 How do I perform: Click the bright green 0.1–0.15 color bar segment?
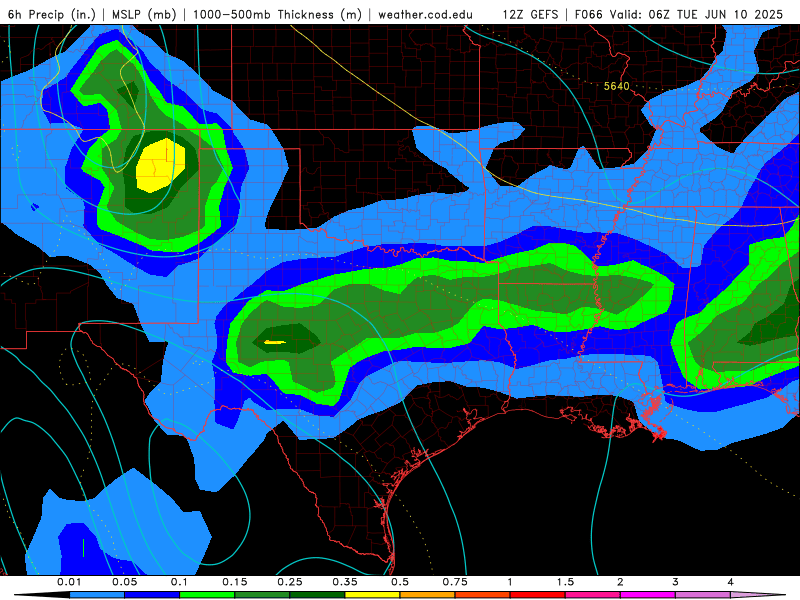[x=207, y=595]
